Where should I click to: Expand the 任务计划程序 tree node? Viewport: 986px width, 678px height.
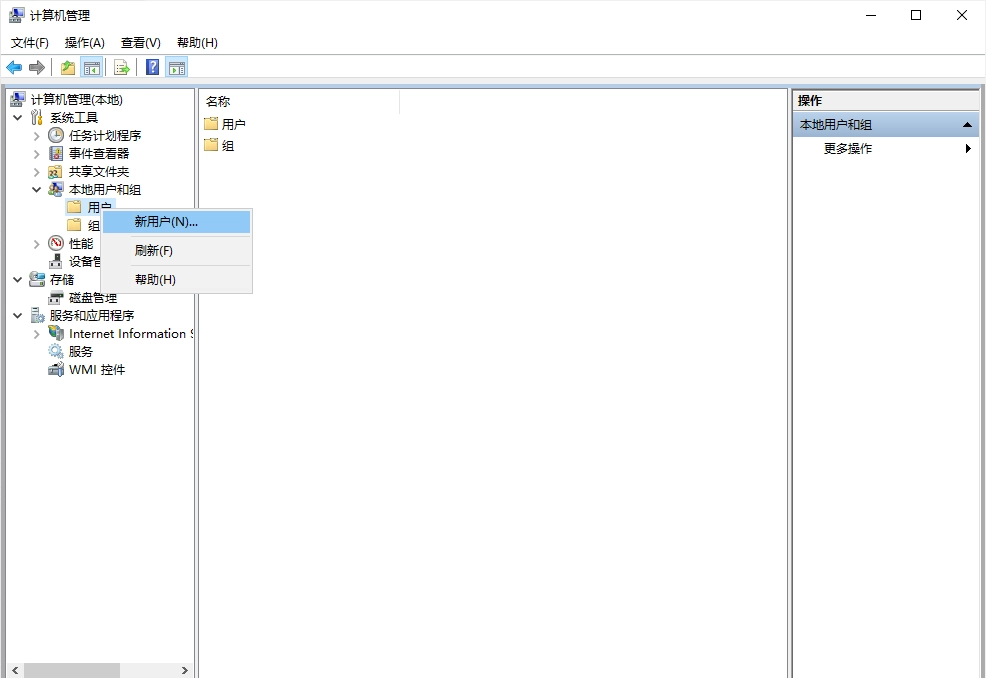(x=37, y=136)
